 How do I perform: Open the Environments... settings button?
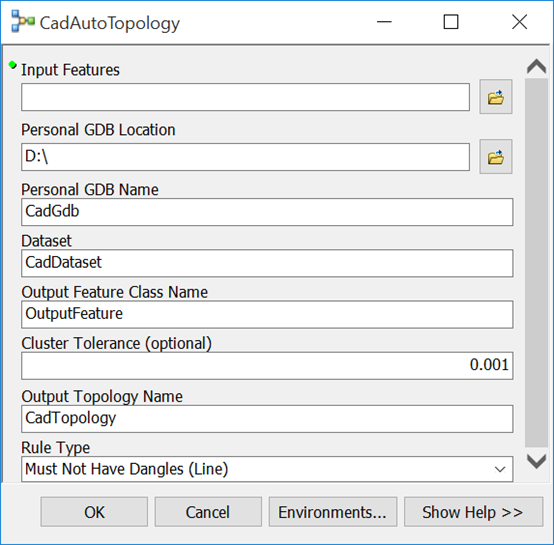point(333,512)
